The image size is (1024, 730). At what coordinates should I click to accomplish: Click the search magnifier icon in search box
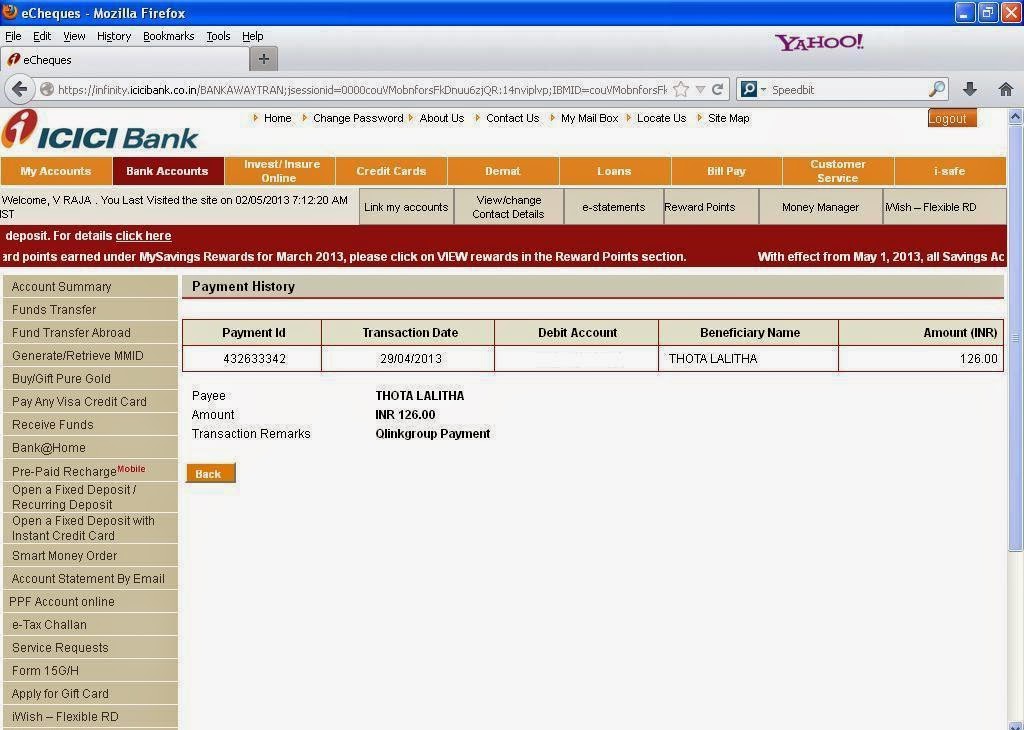tap(937, 89)
